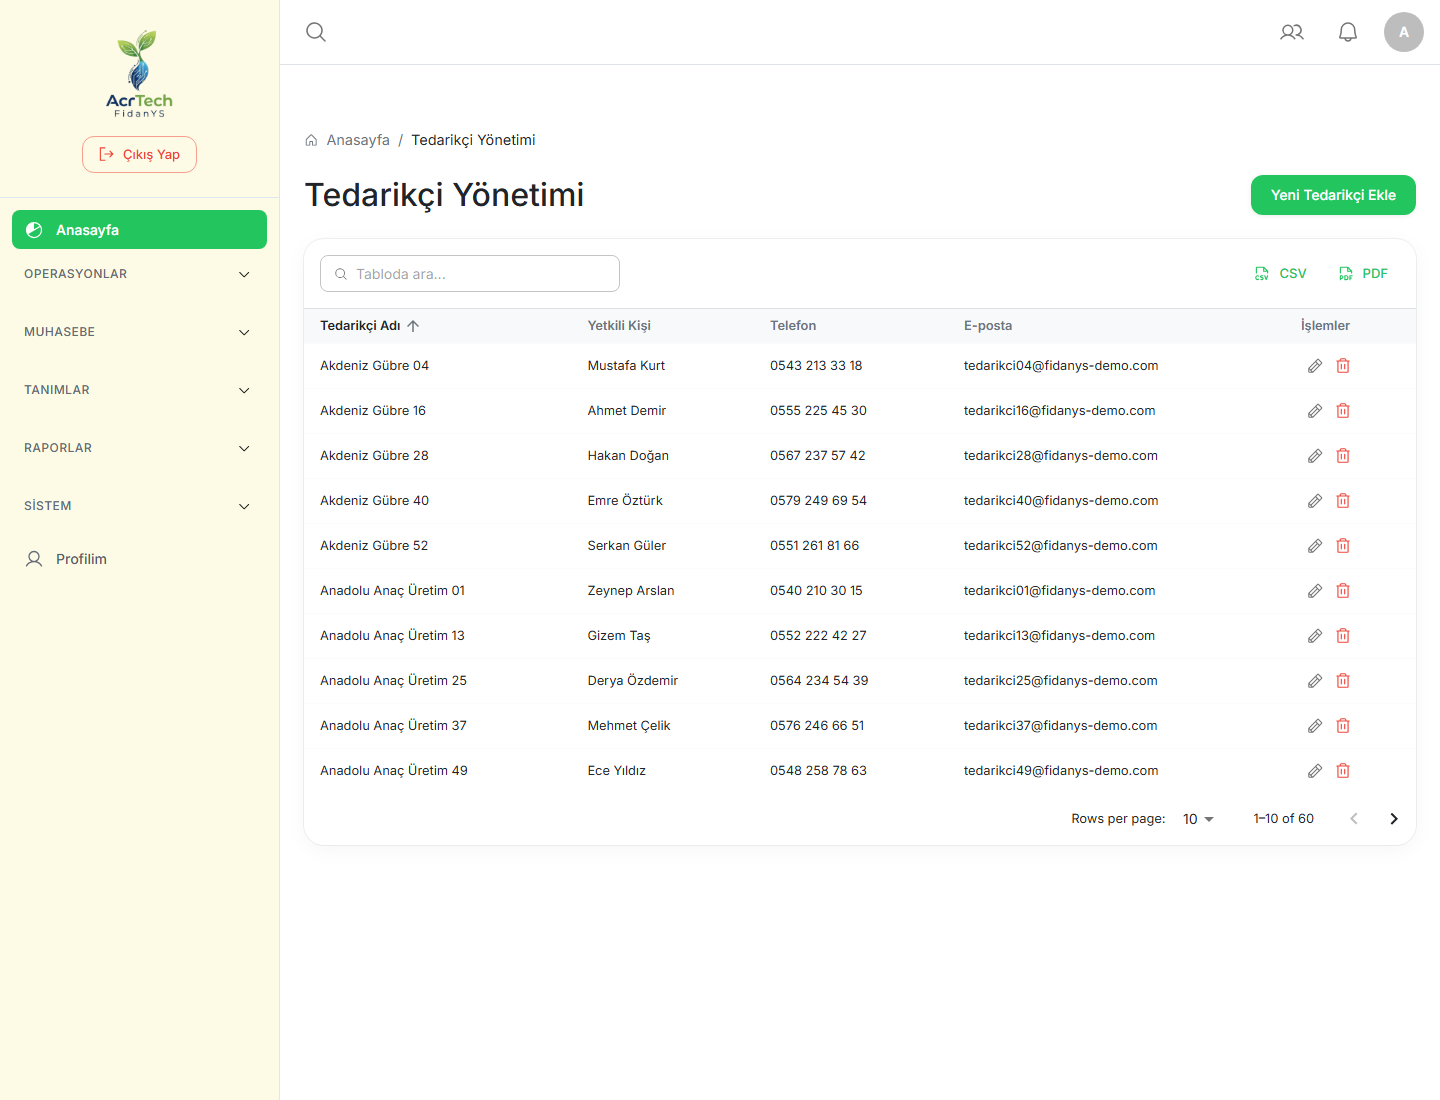The width and height of the screenshot is (1440, 1100).
Task: Delete the Akdeniz Gübre 16 supplier
Action: (x=1343, y=411)
